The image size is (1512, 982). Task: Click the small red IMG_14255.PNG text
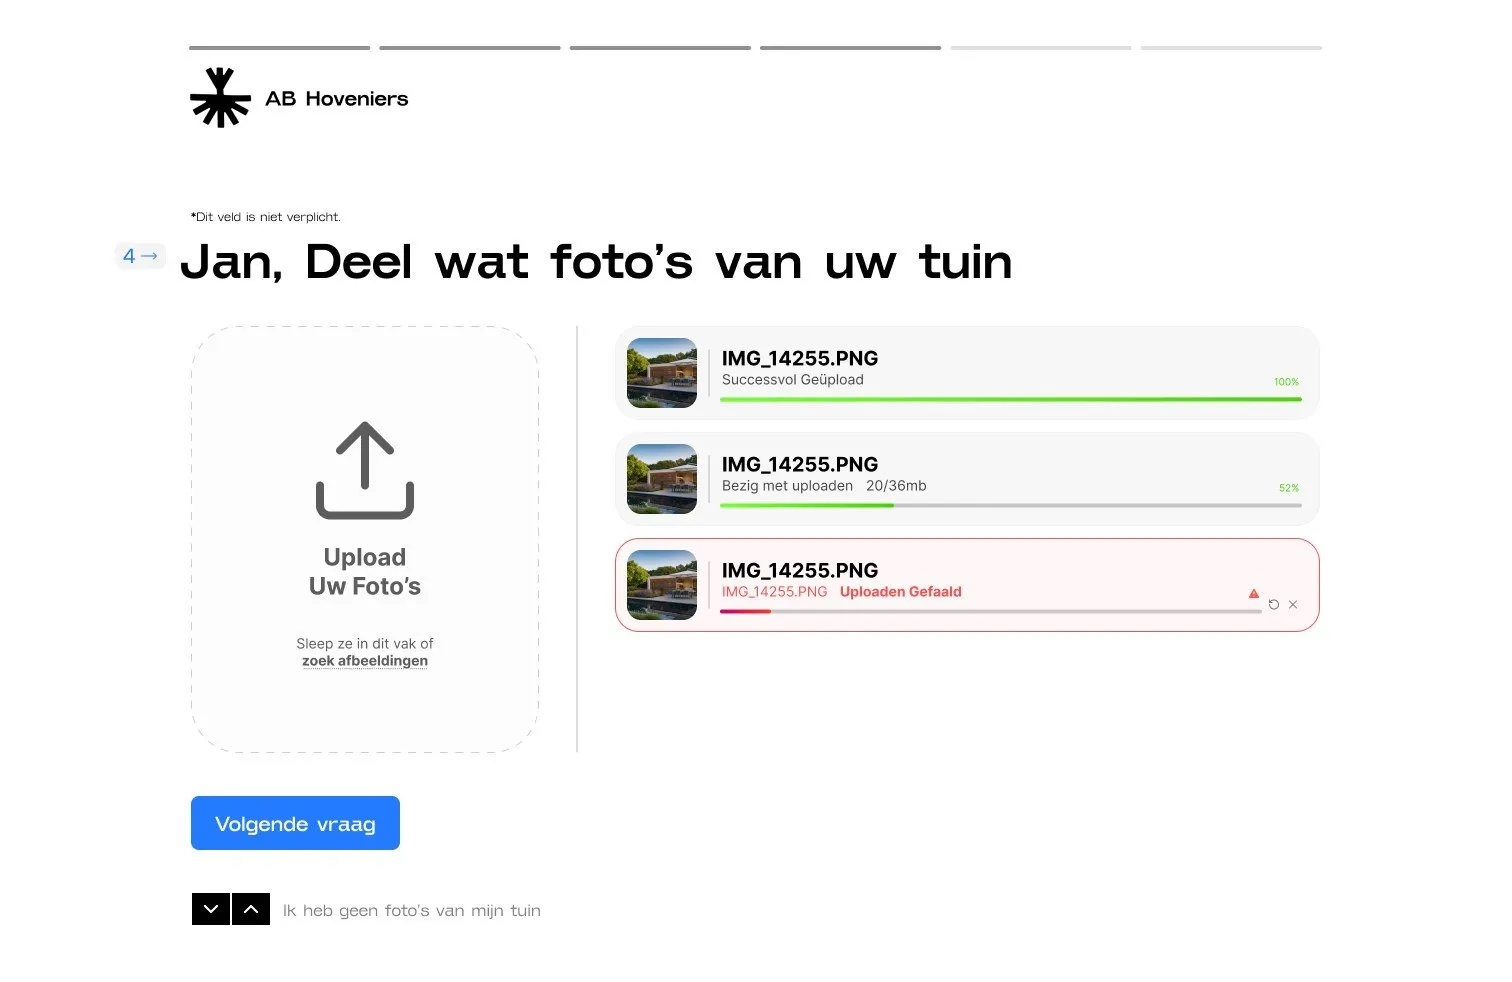coord(775,592)
